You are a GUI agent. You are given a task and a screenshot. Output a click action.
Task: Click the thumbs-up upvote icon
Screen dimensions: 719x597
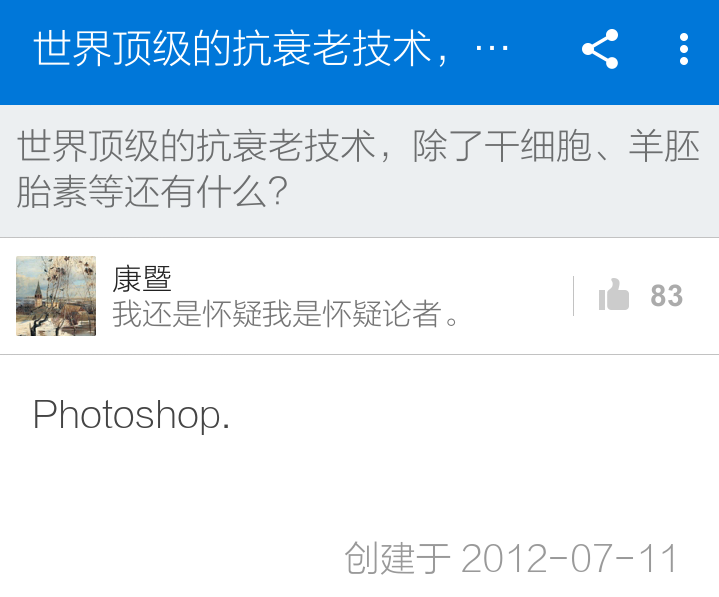[x=614, y=295]
